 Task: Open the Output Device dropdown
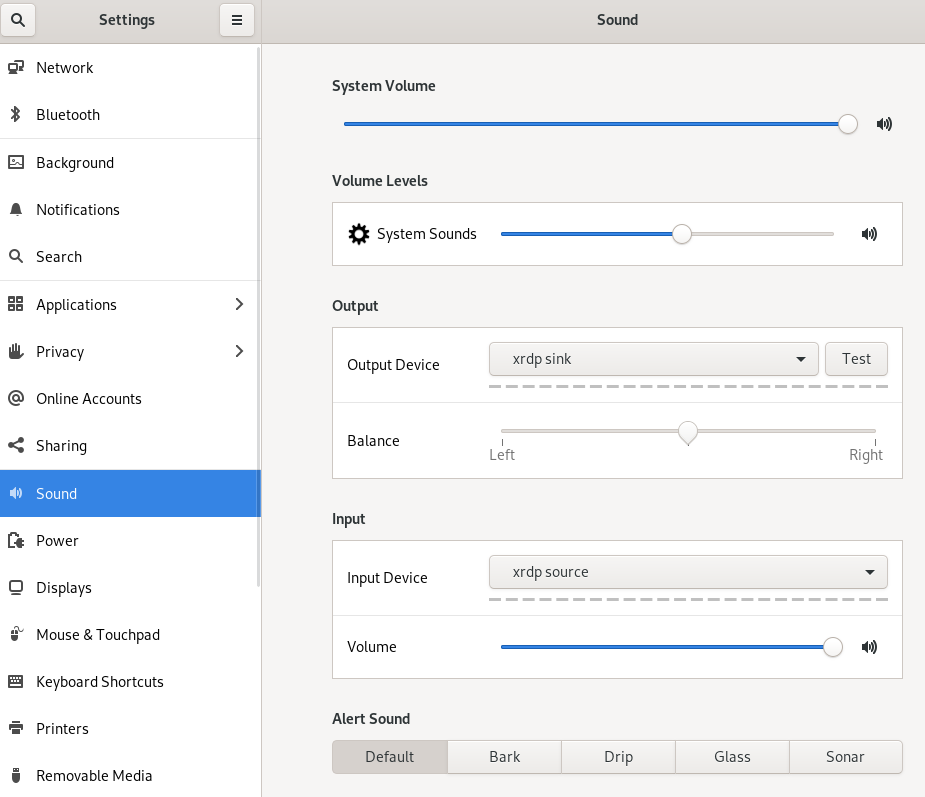(x=653, y=358)
